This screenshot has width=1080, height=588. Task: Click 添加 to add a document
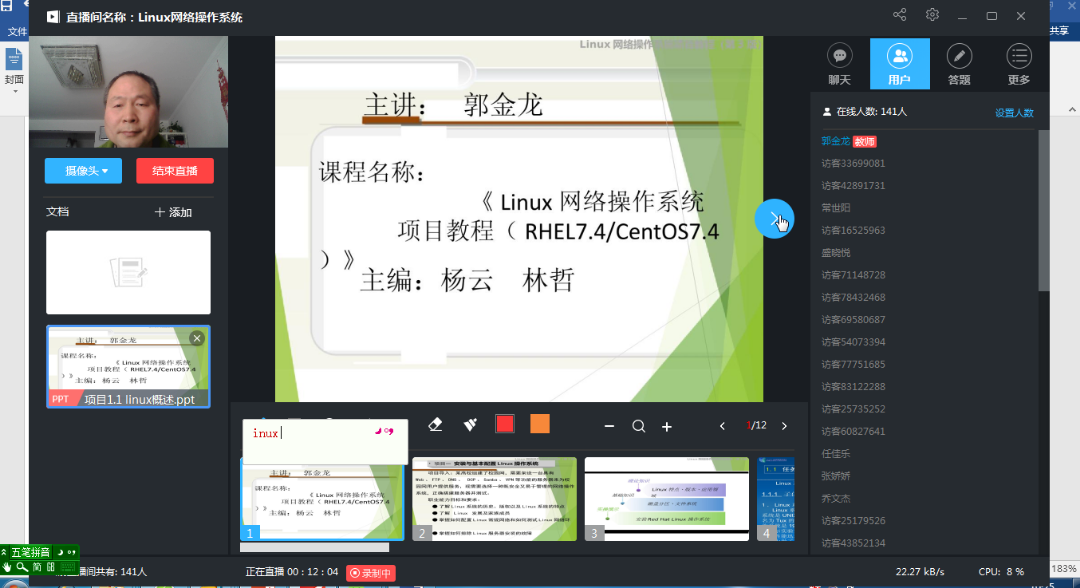point(174,212)
